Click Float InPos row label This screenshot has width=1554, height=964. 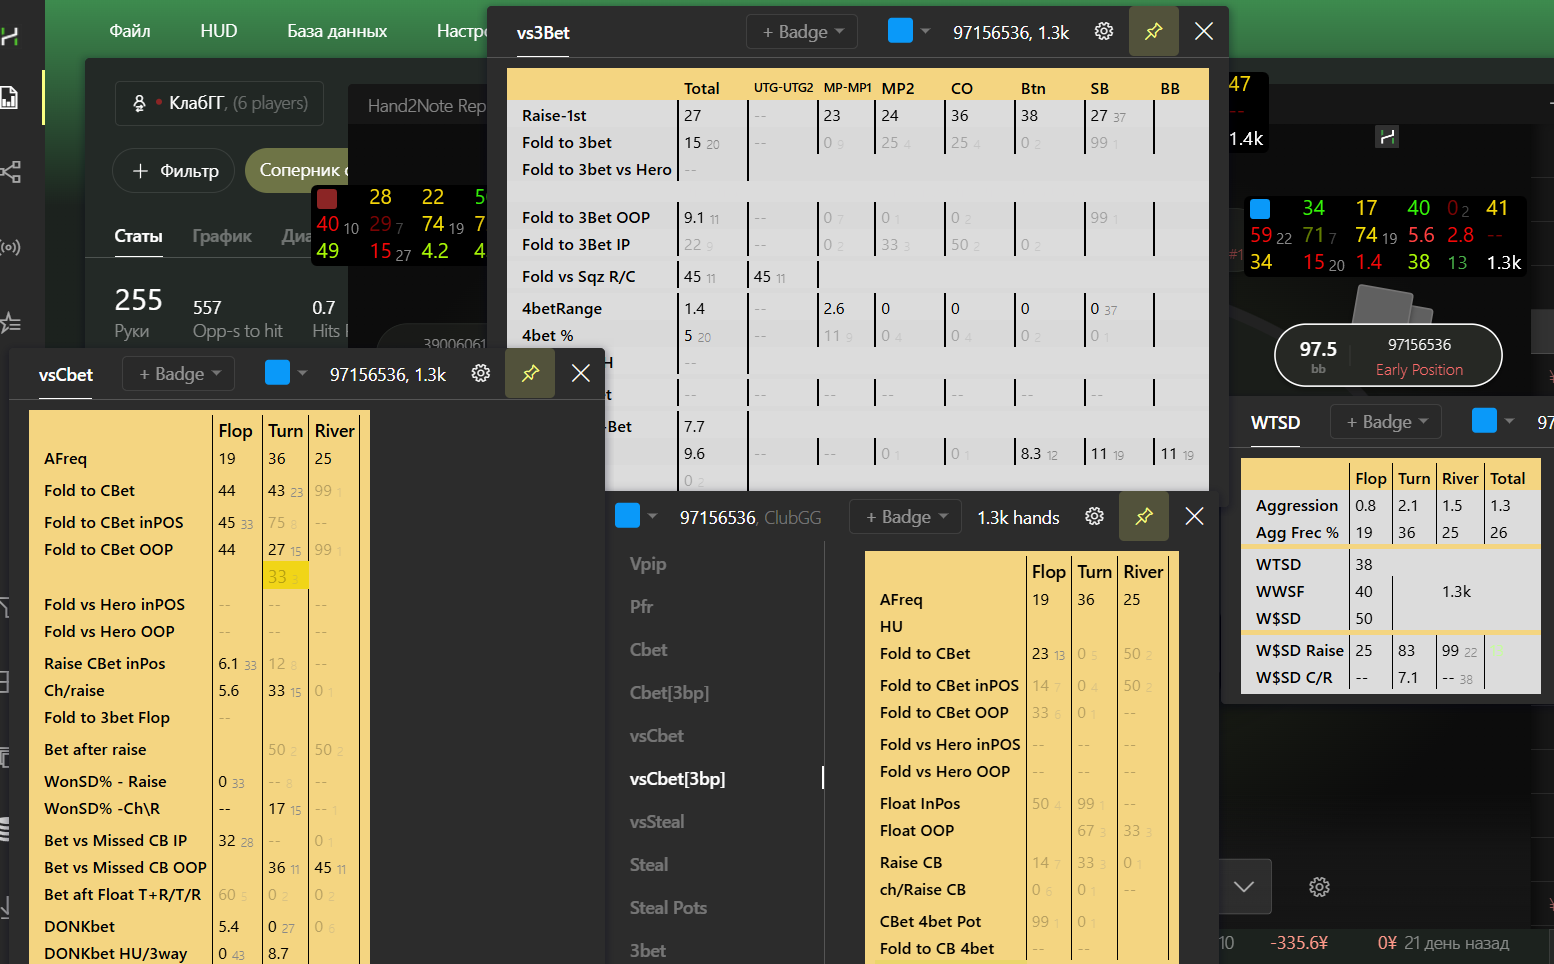tap(920, 804)
